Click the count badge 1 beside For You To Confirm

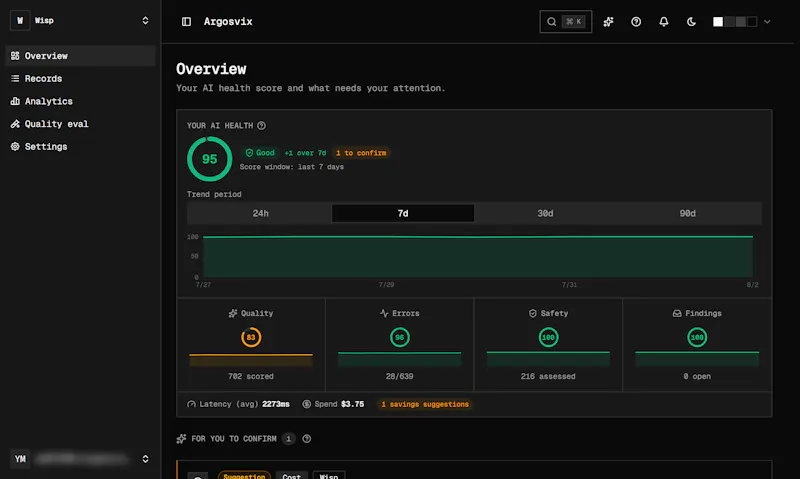point(288,439)
